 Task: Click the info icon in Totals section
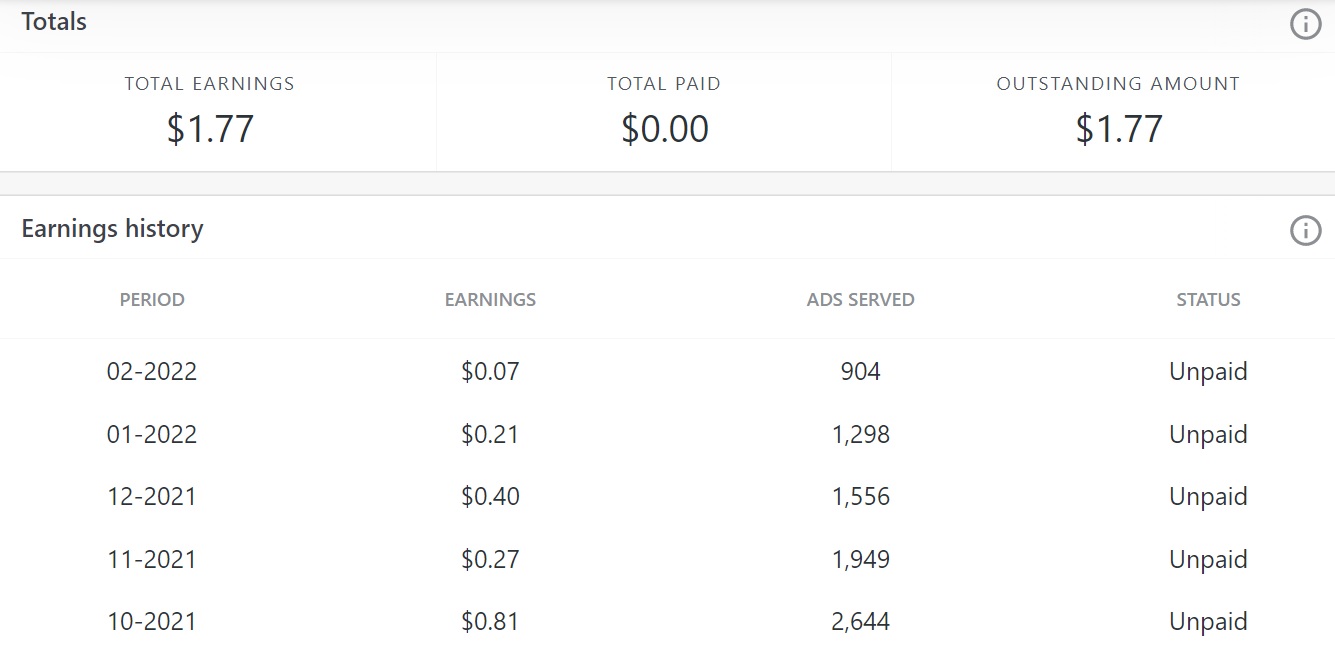pyautogui.click(x=1305, y=23)
